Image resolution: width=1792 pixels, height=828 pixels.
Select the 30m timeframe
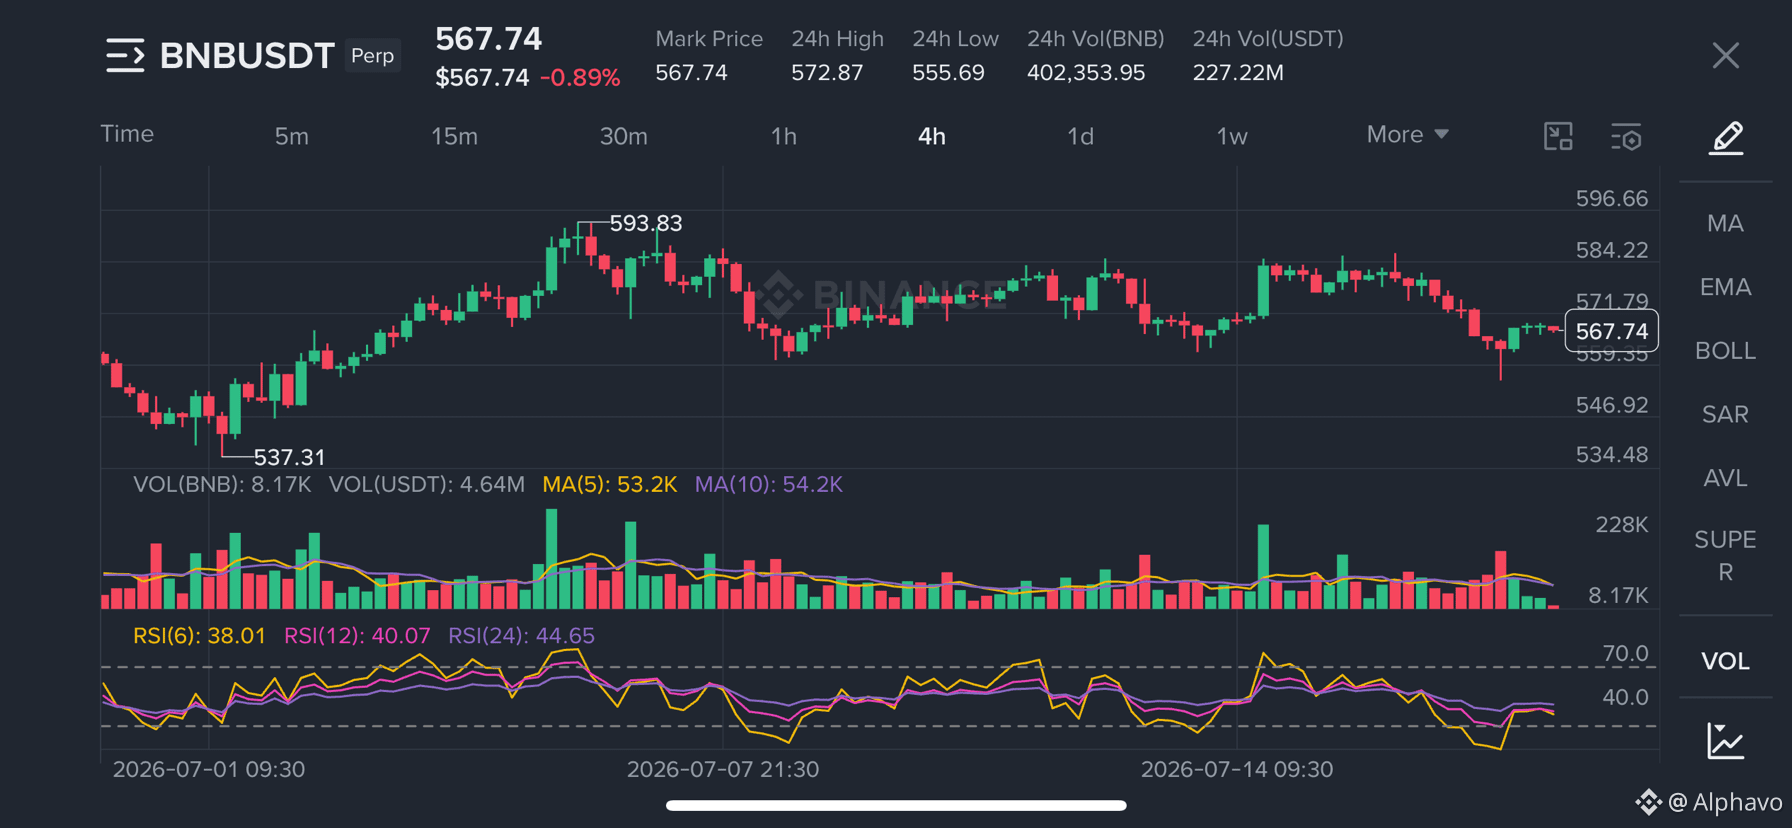624,136
